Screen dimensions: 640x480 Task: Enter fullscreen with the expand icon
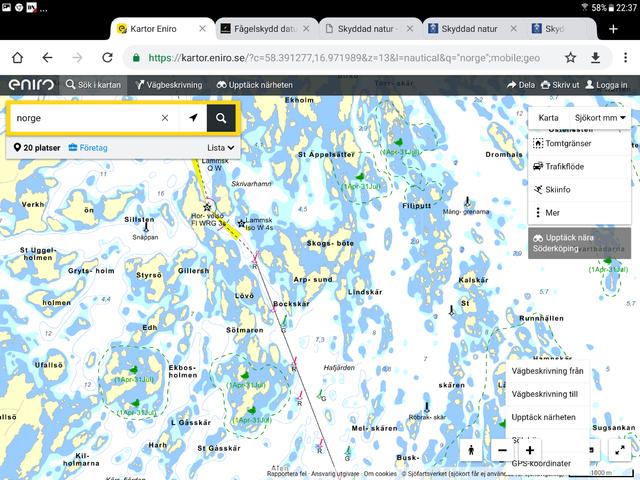pos(620,450)
